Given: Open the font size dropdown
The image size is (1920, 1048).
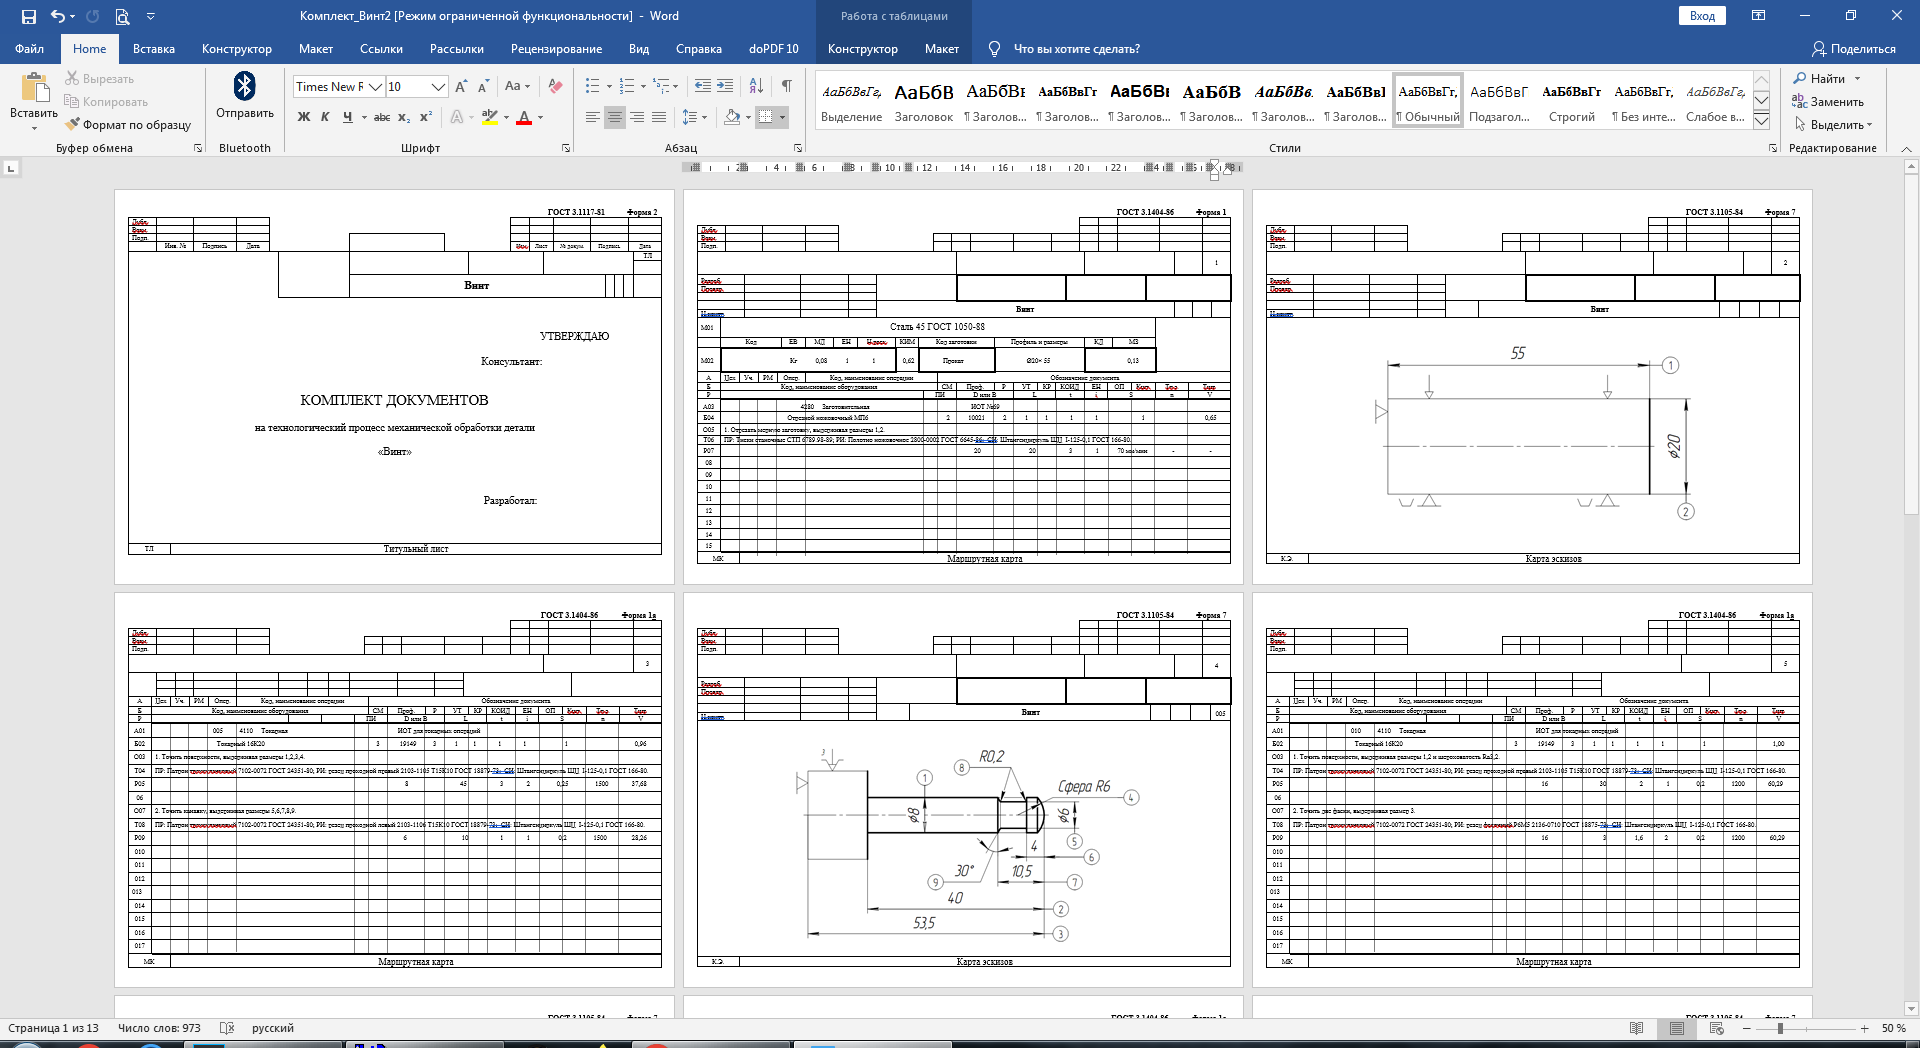Looking at the screenshot, I should tap(438, 87).
